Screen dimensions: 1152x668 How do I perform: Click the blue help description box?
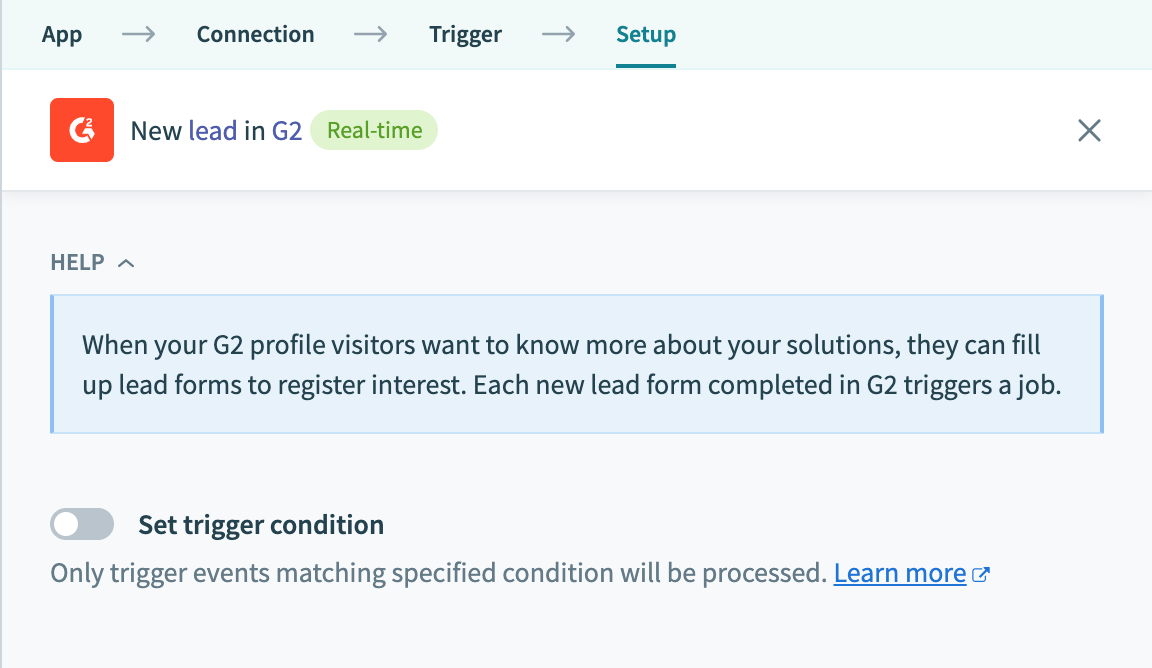tap(576, 364)
